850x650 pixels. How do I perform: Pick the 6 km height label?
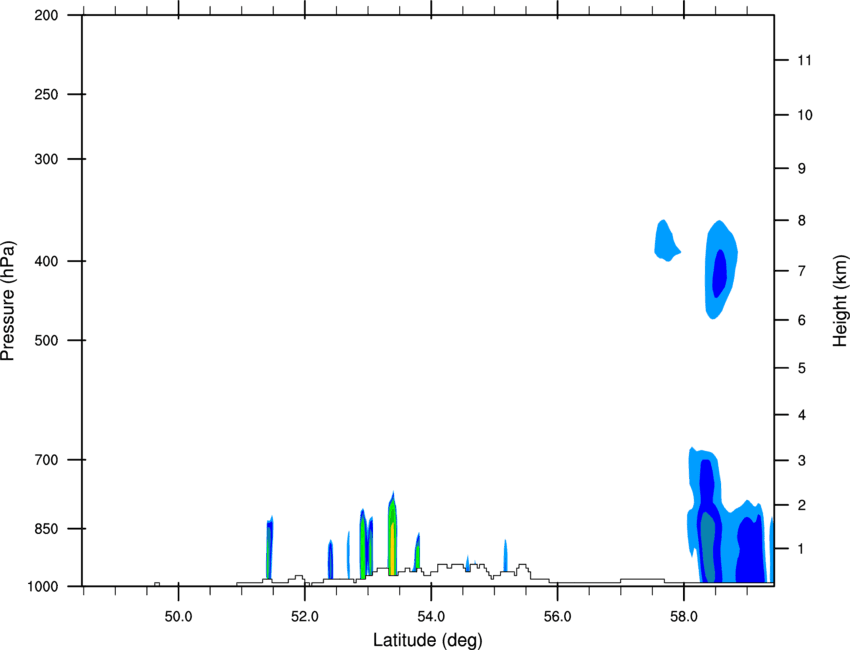(x=802, y=320)
